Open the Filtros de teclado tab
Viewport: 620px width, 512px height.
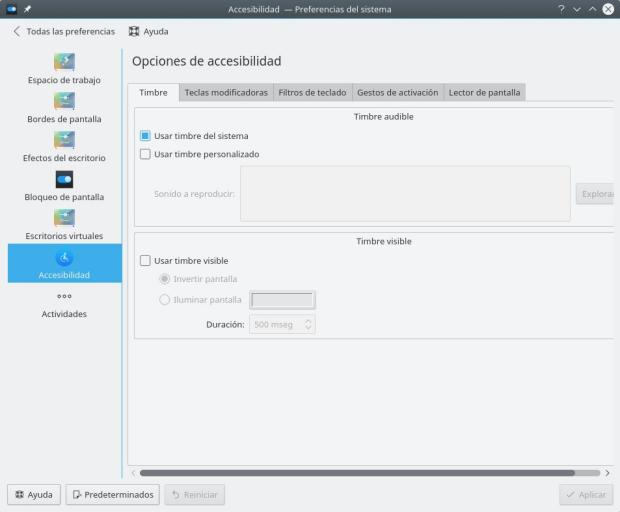click(x=310, y=93)
